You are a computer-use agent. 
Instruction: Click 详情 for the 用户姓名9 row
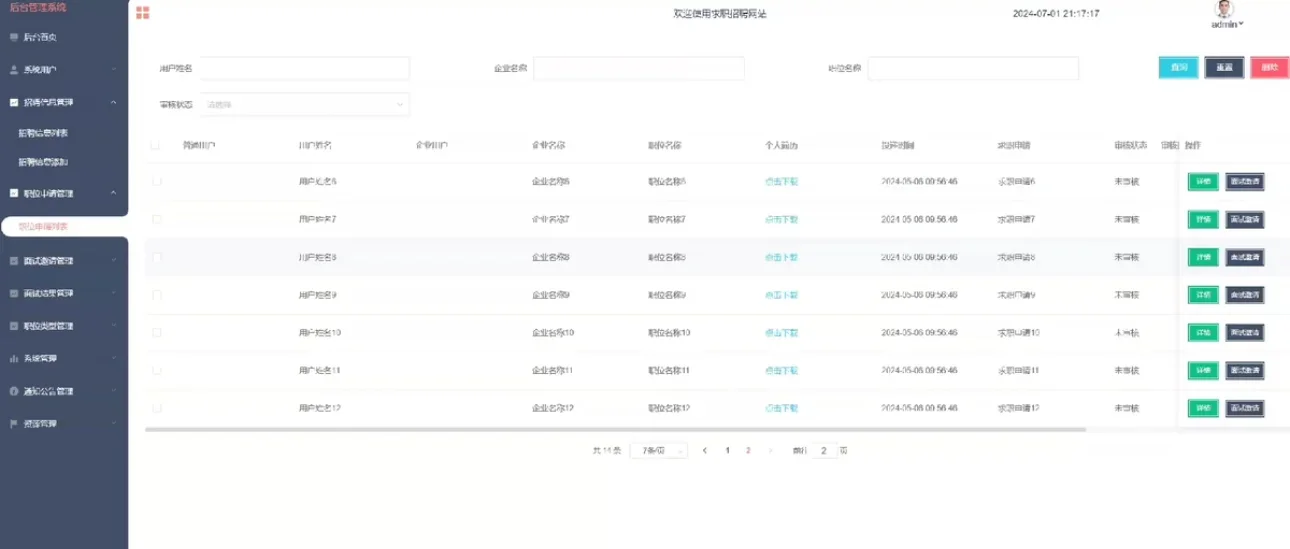[1203, 295]
